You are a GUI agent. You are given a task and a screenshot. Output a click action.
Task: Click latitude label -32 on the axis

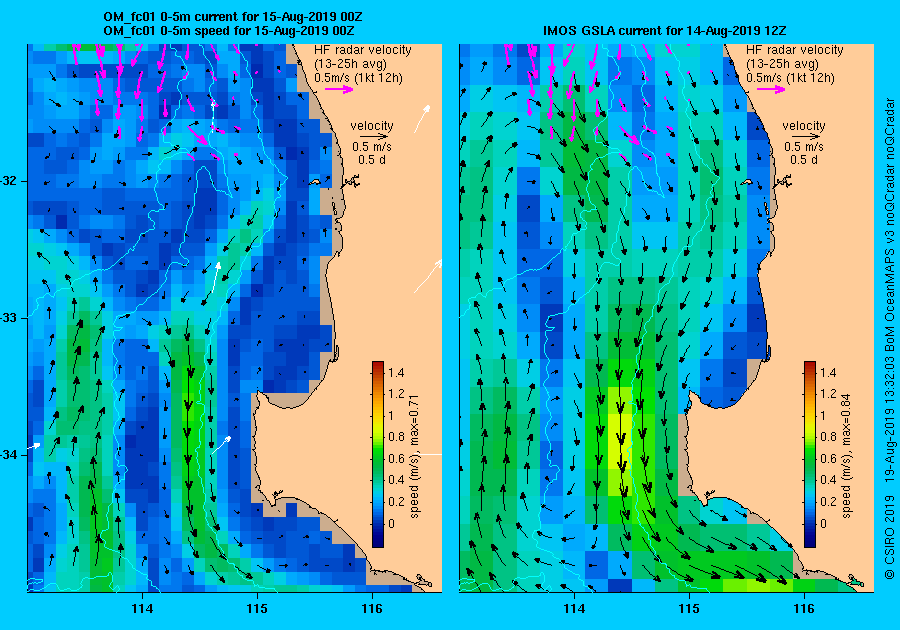pos(10,181)
